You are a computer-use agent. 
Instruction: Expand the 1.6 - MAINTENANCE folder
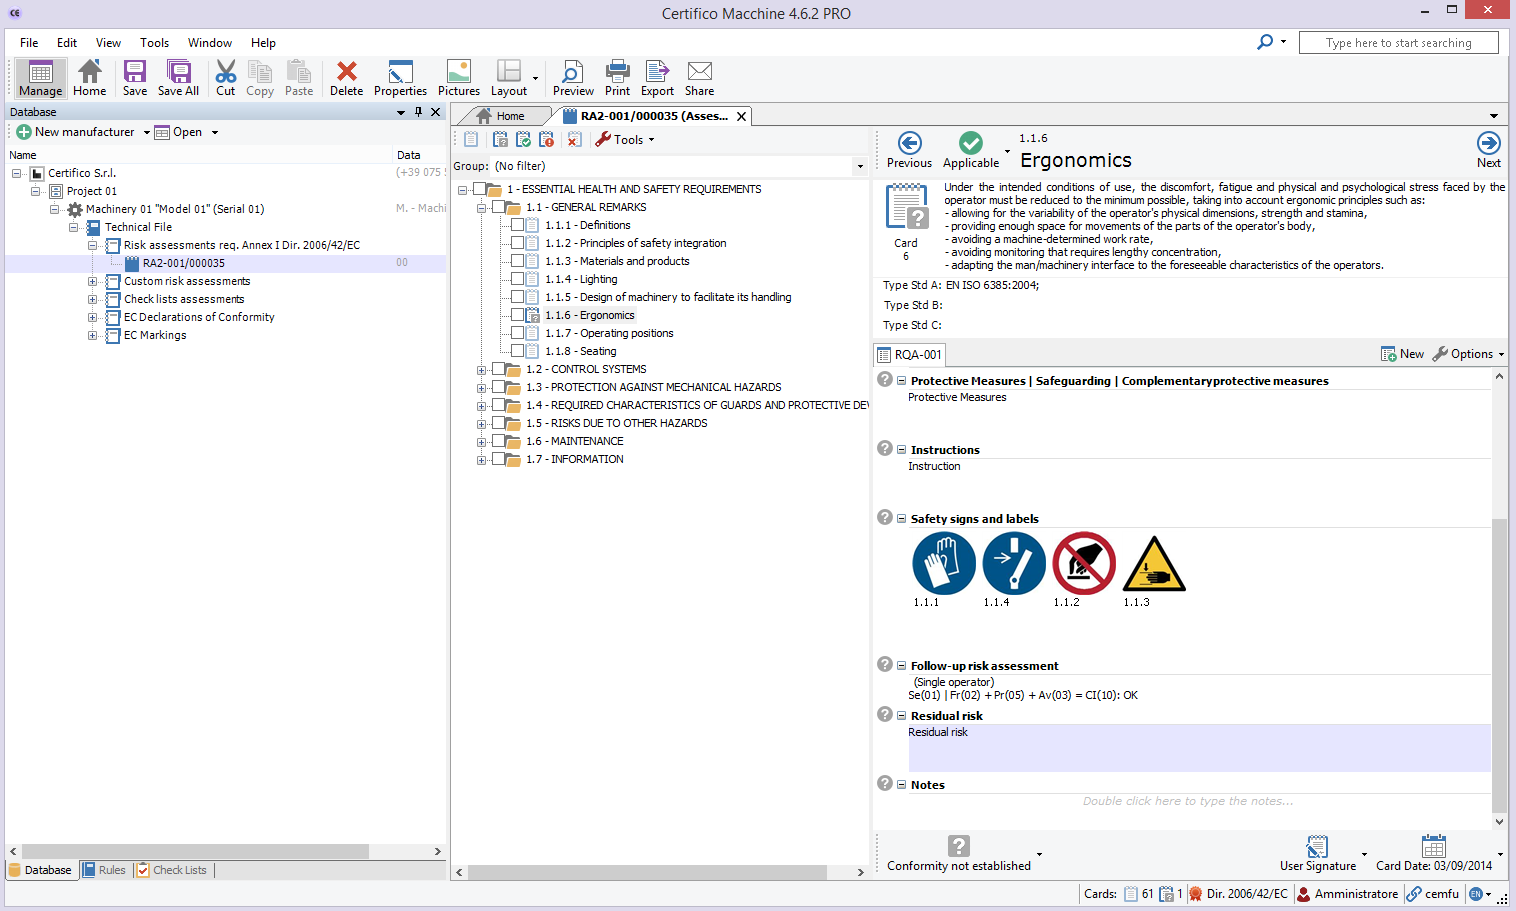(x=482, y=441)
